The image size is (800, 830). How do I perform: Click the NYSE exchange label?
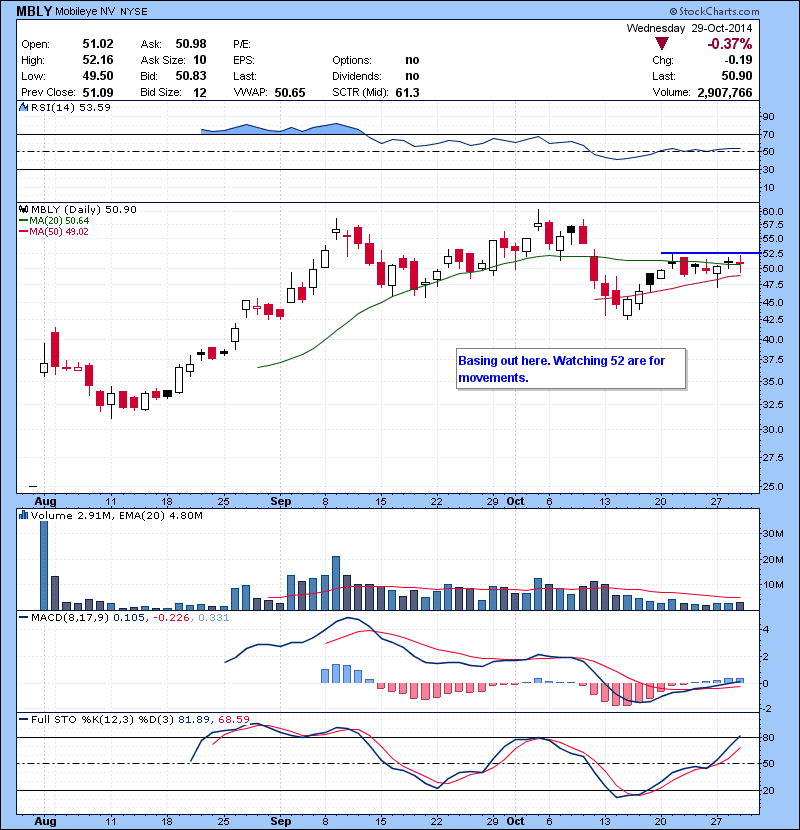[134, 12]
